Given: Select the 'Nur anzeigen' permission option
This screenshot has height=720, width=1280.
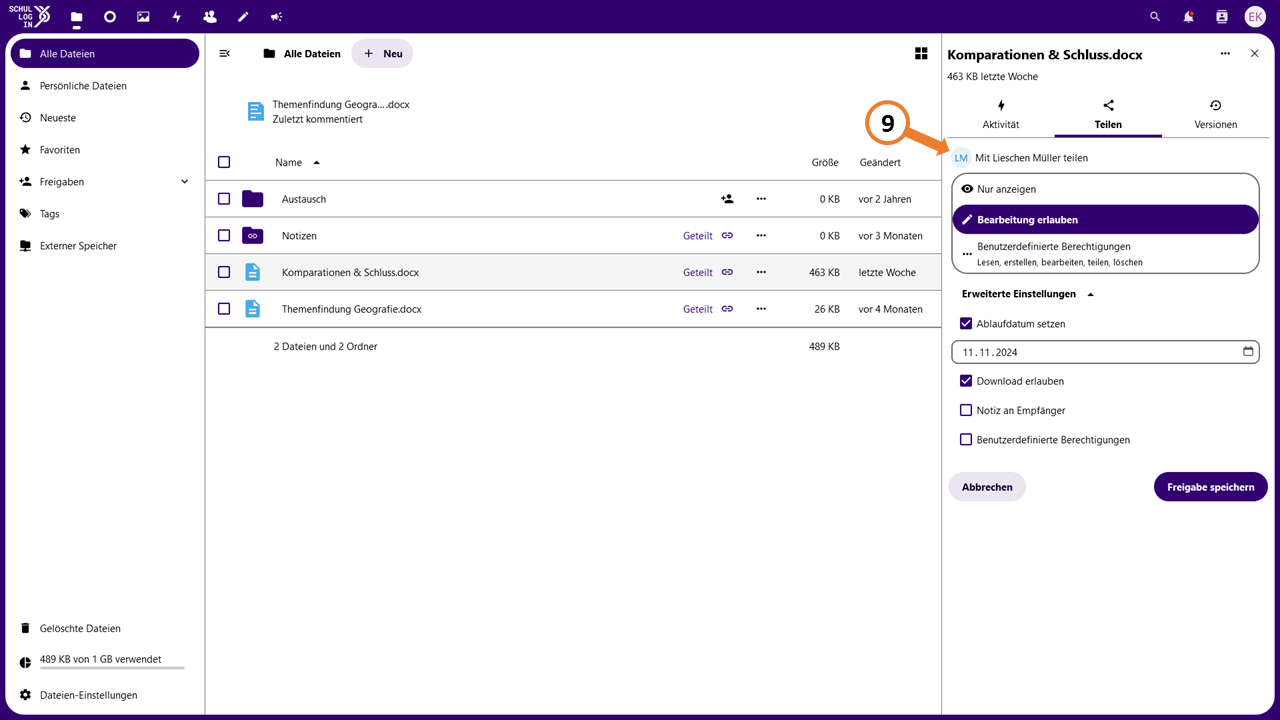Looking at the screenshot, I should 1105,189.
